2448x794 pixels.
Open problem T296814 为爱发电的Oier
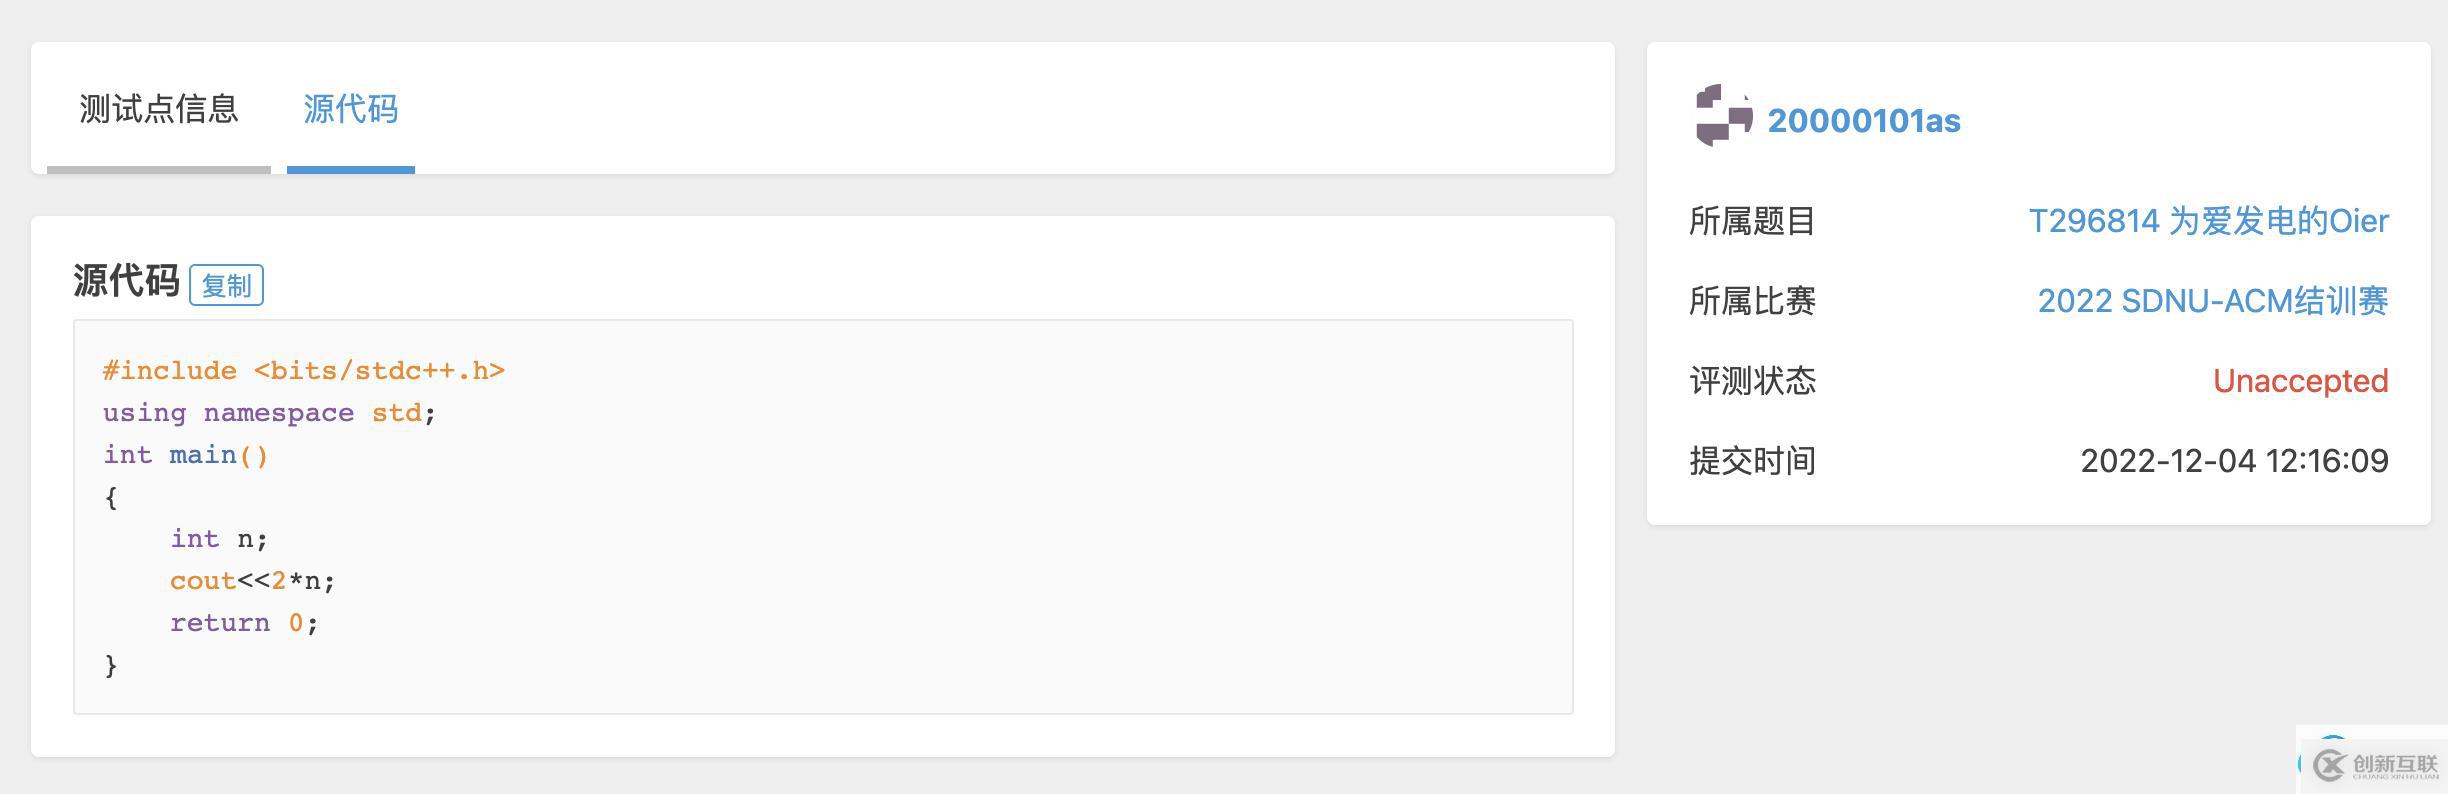pos(2208,221)
